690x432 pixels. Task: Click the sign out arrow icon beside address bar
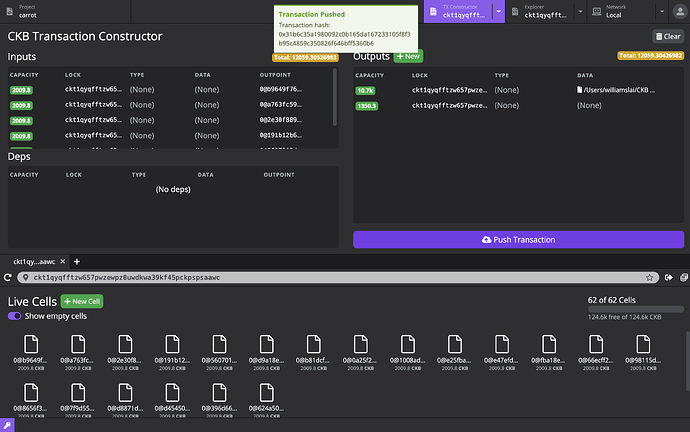668,277
